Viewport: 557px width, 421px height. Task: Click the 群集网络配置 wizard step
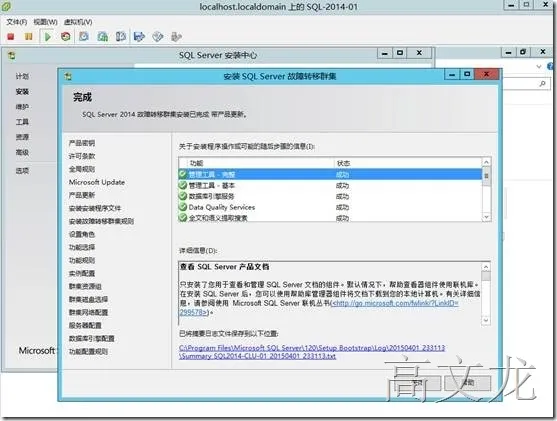pyautogui.click(x=88, y=312)
